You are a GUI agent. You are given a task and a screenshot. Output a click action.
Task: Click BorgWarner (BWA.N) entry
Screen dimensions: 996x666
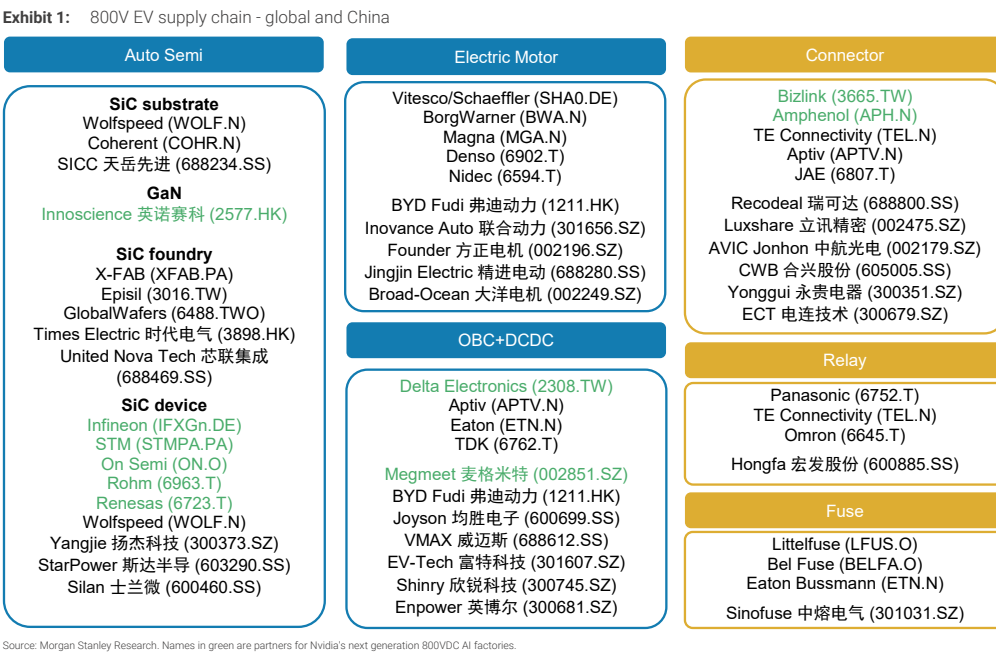click(505, 118)
